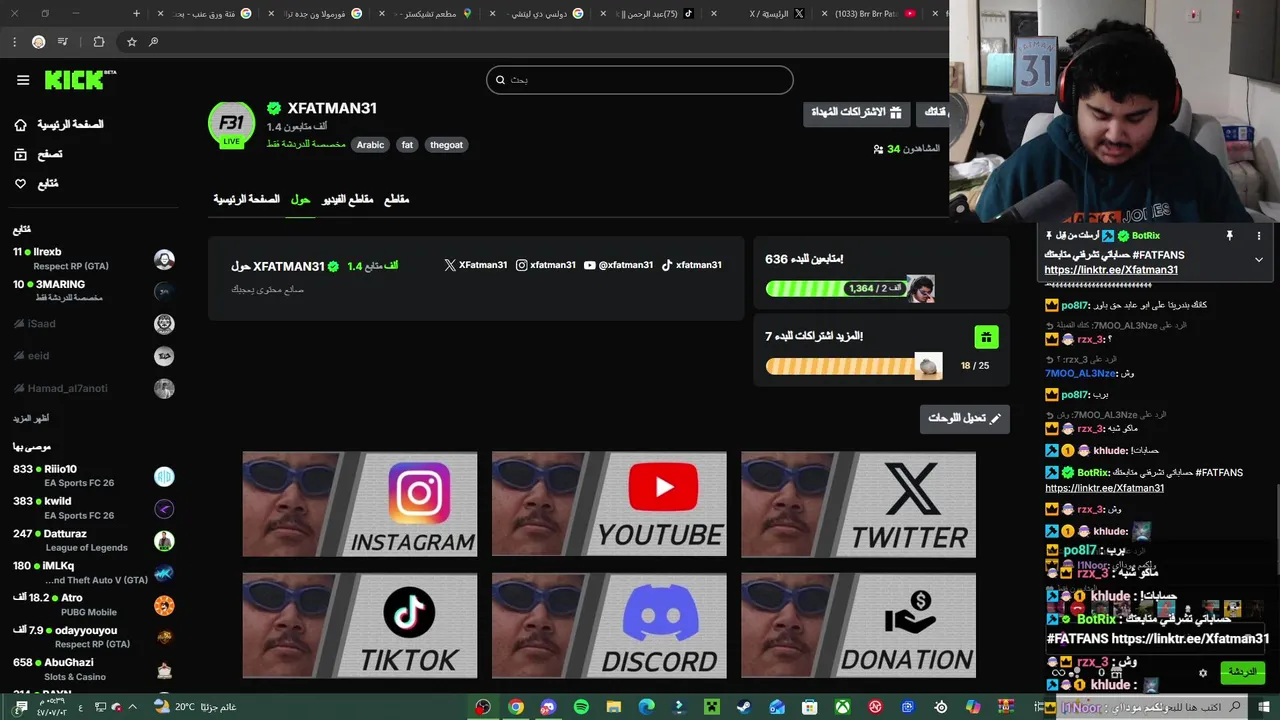
Task: Open the linktr.ee/Xfatman31 link in pinned message
Action: point(1111,270)
